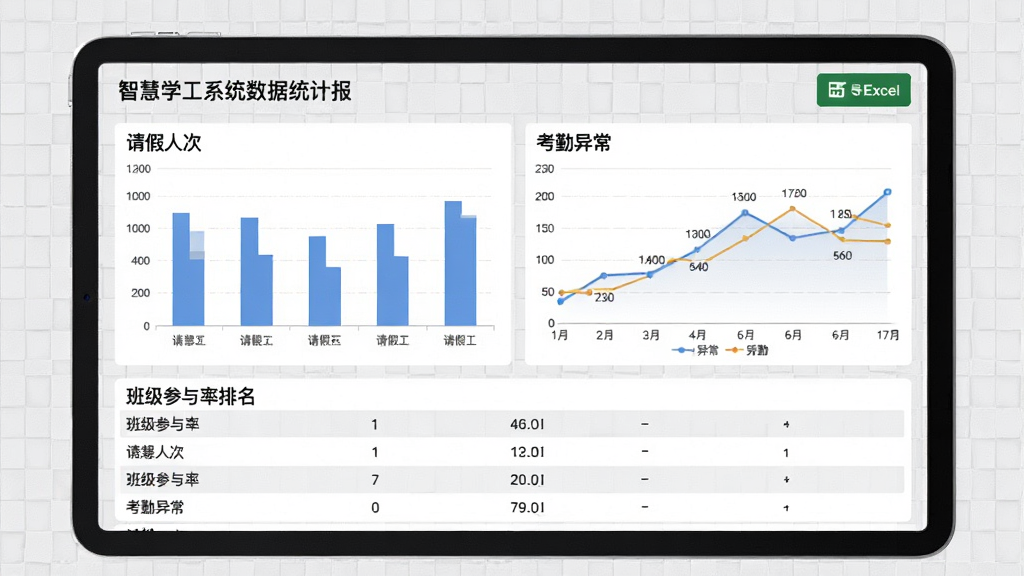Viewport: 1024px width, 576px height.
Task: Click the 560 data label on the line chart
Action: (x=842, y=256)
